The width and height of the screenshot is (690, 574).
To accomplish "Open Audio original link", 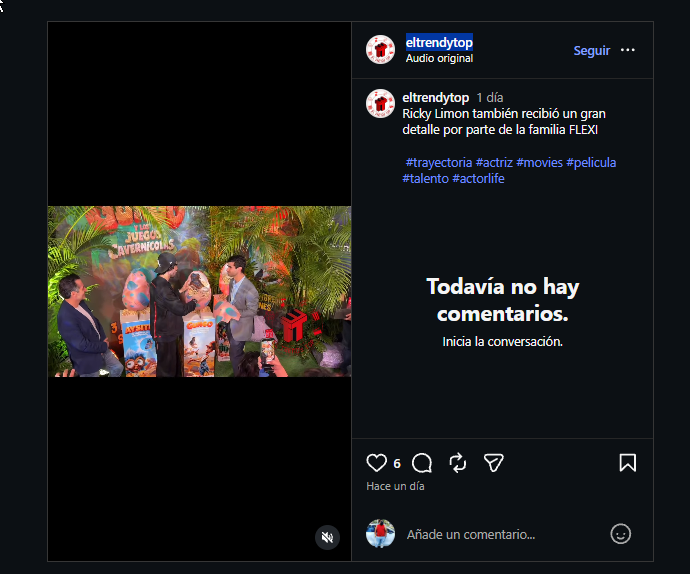I will coord(439,59).
